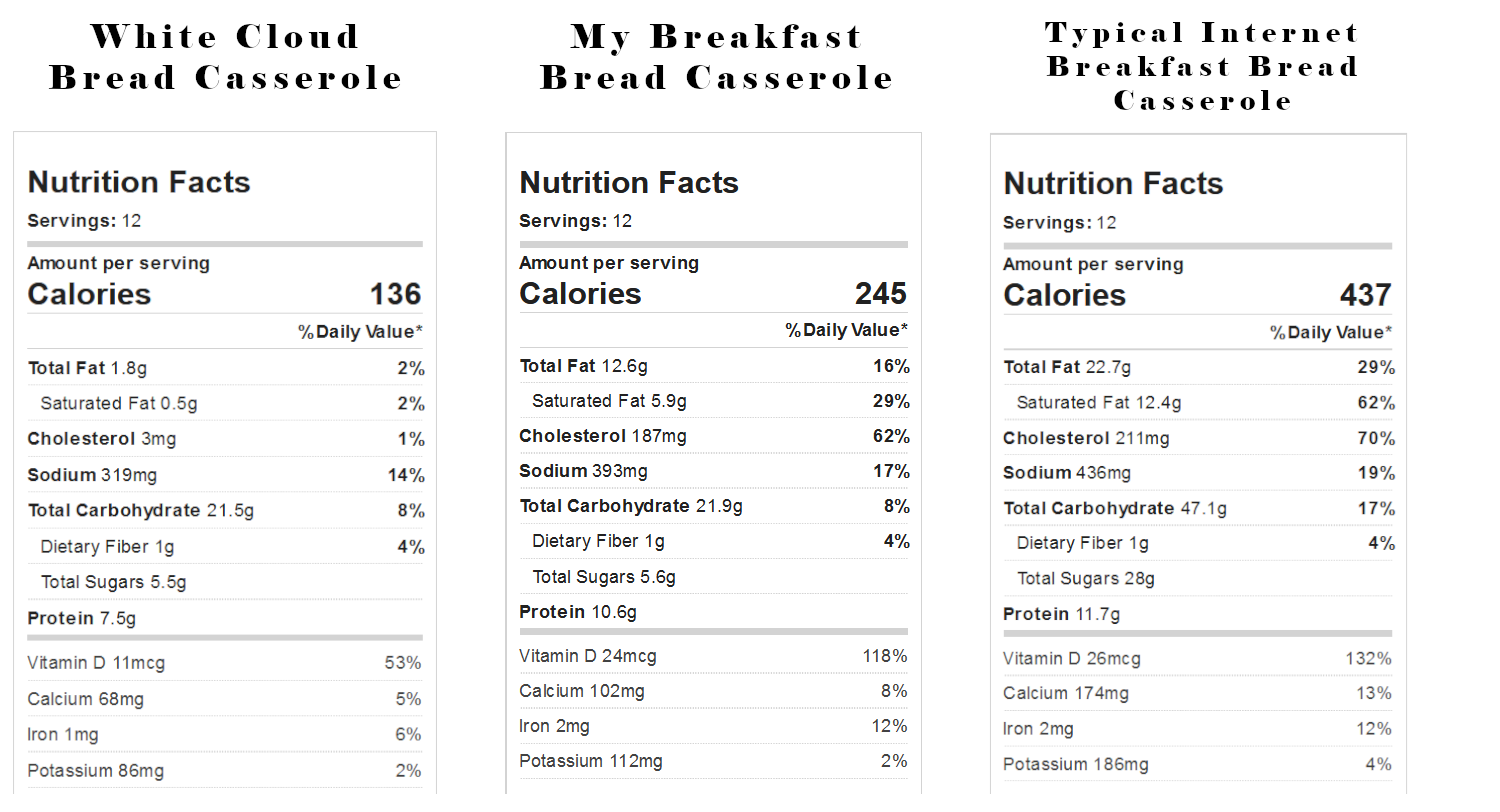Click the Typical Internet Breakfast Bread Casserole heading
The width and height of the screenshot is (1500, 812).
(1203, 66)
